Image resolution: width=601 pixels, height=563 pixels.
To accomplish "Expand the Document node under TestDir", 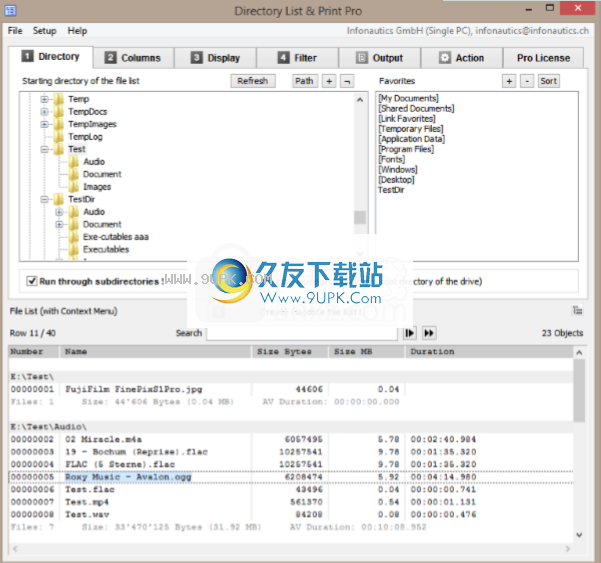I will 59,225.
